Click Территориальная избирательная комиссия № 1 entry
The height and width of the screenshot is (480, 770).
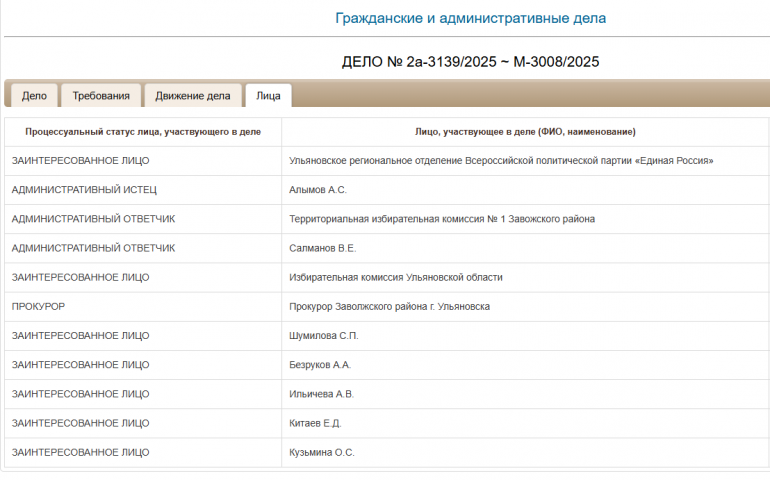coord(442,219)
